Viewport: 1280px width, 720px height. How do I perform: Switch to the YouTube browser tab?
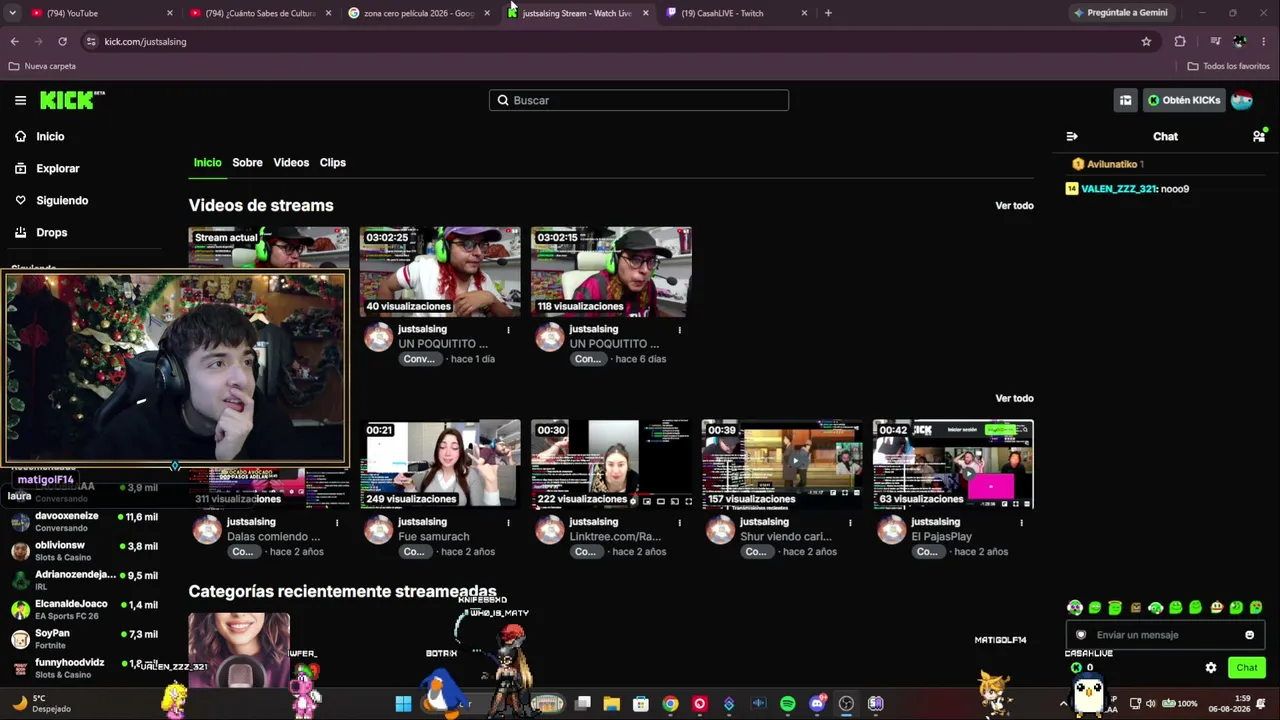click(100, 13)
